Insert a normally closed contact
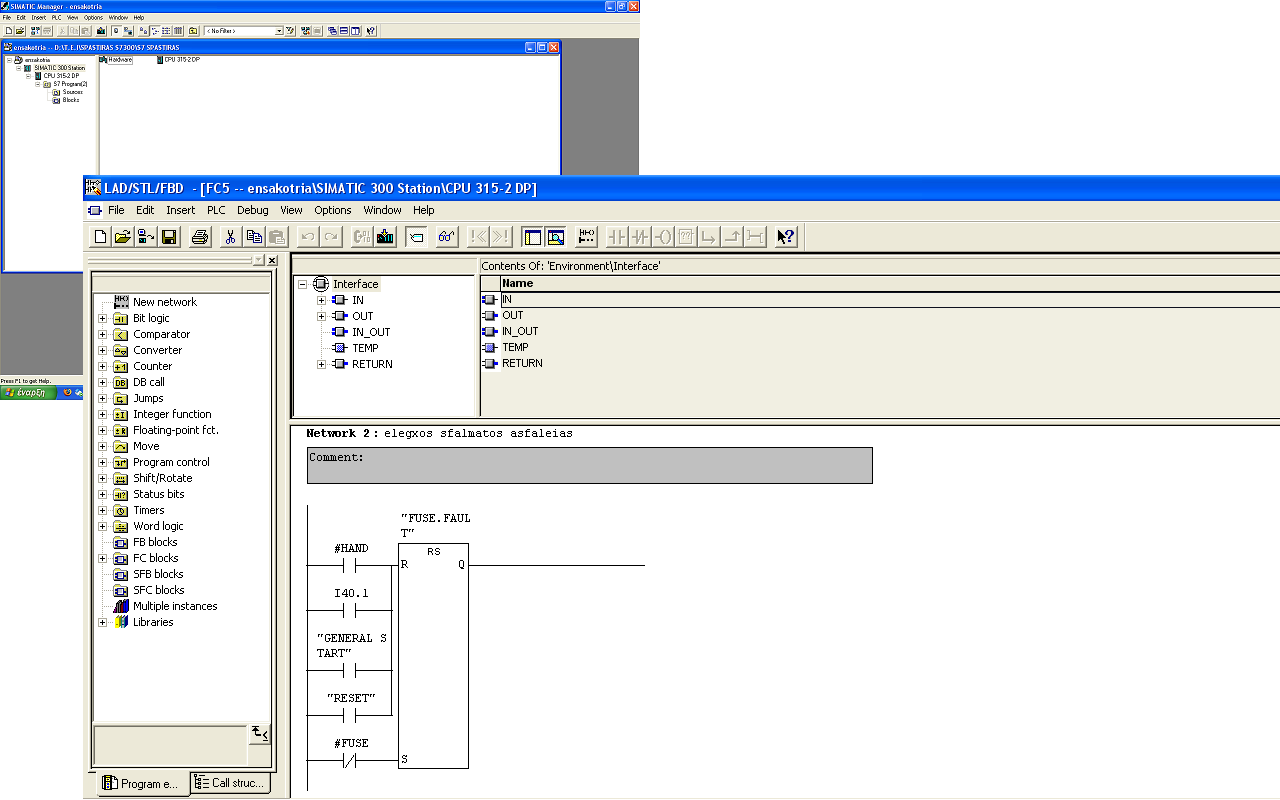This screenshot has width=1280, height=800. point(640,237)
